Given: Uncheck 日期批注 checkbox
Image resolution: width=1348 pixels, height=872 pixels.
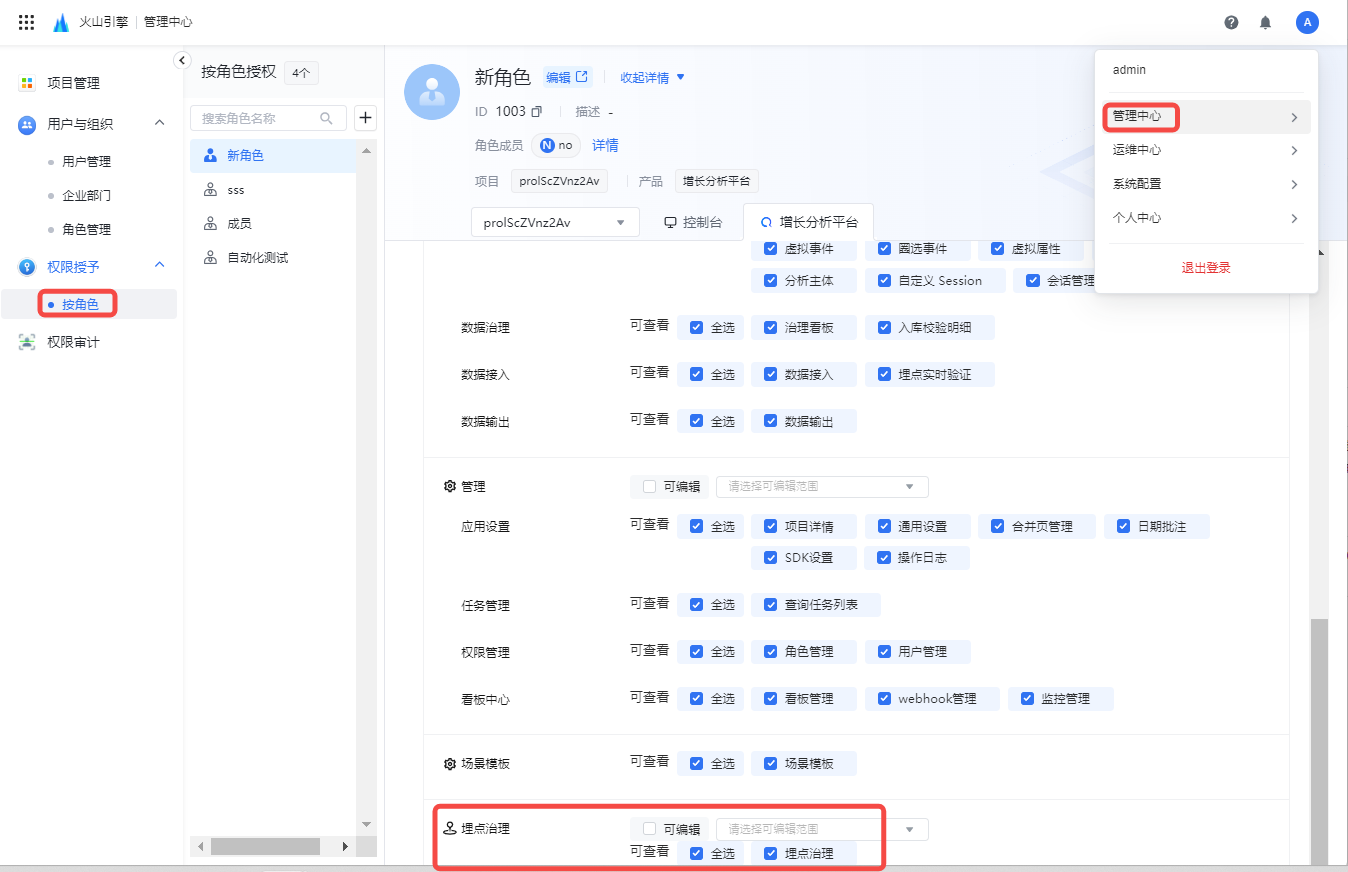Looking at the screenshot, I should pos(1124,526).
